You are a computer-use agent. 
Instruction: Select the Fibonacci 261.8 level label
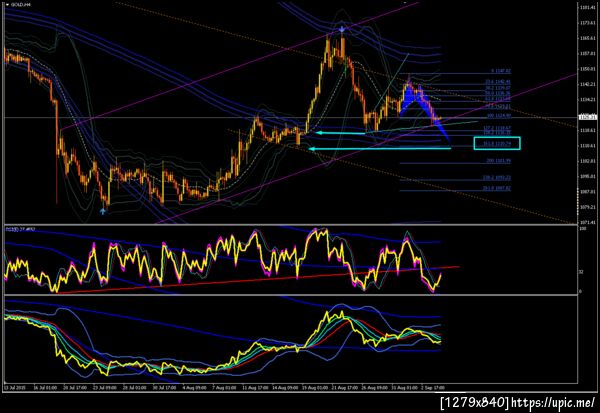coord(497,188)
